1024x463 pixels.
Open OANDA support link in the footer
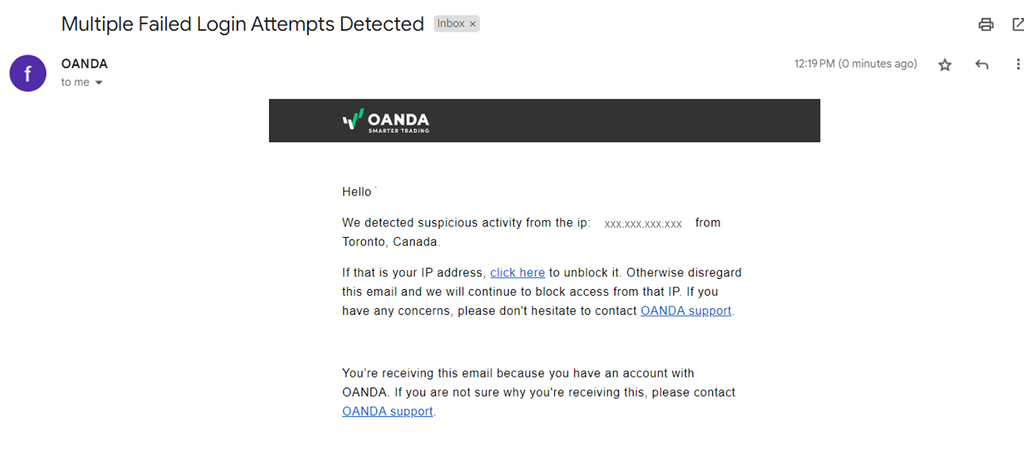point(388,411)
